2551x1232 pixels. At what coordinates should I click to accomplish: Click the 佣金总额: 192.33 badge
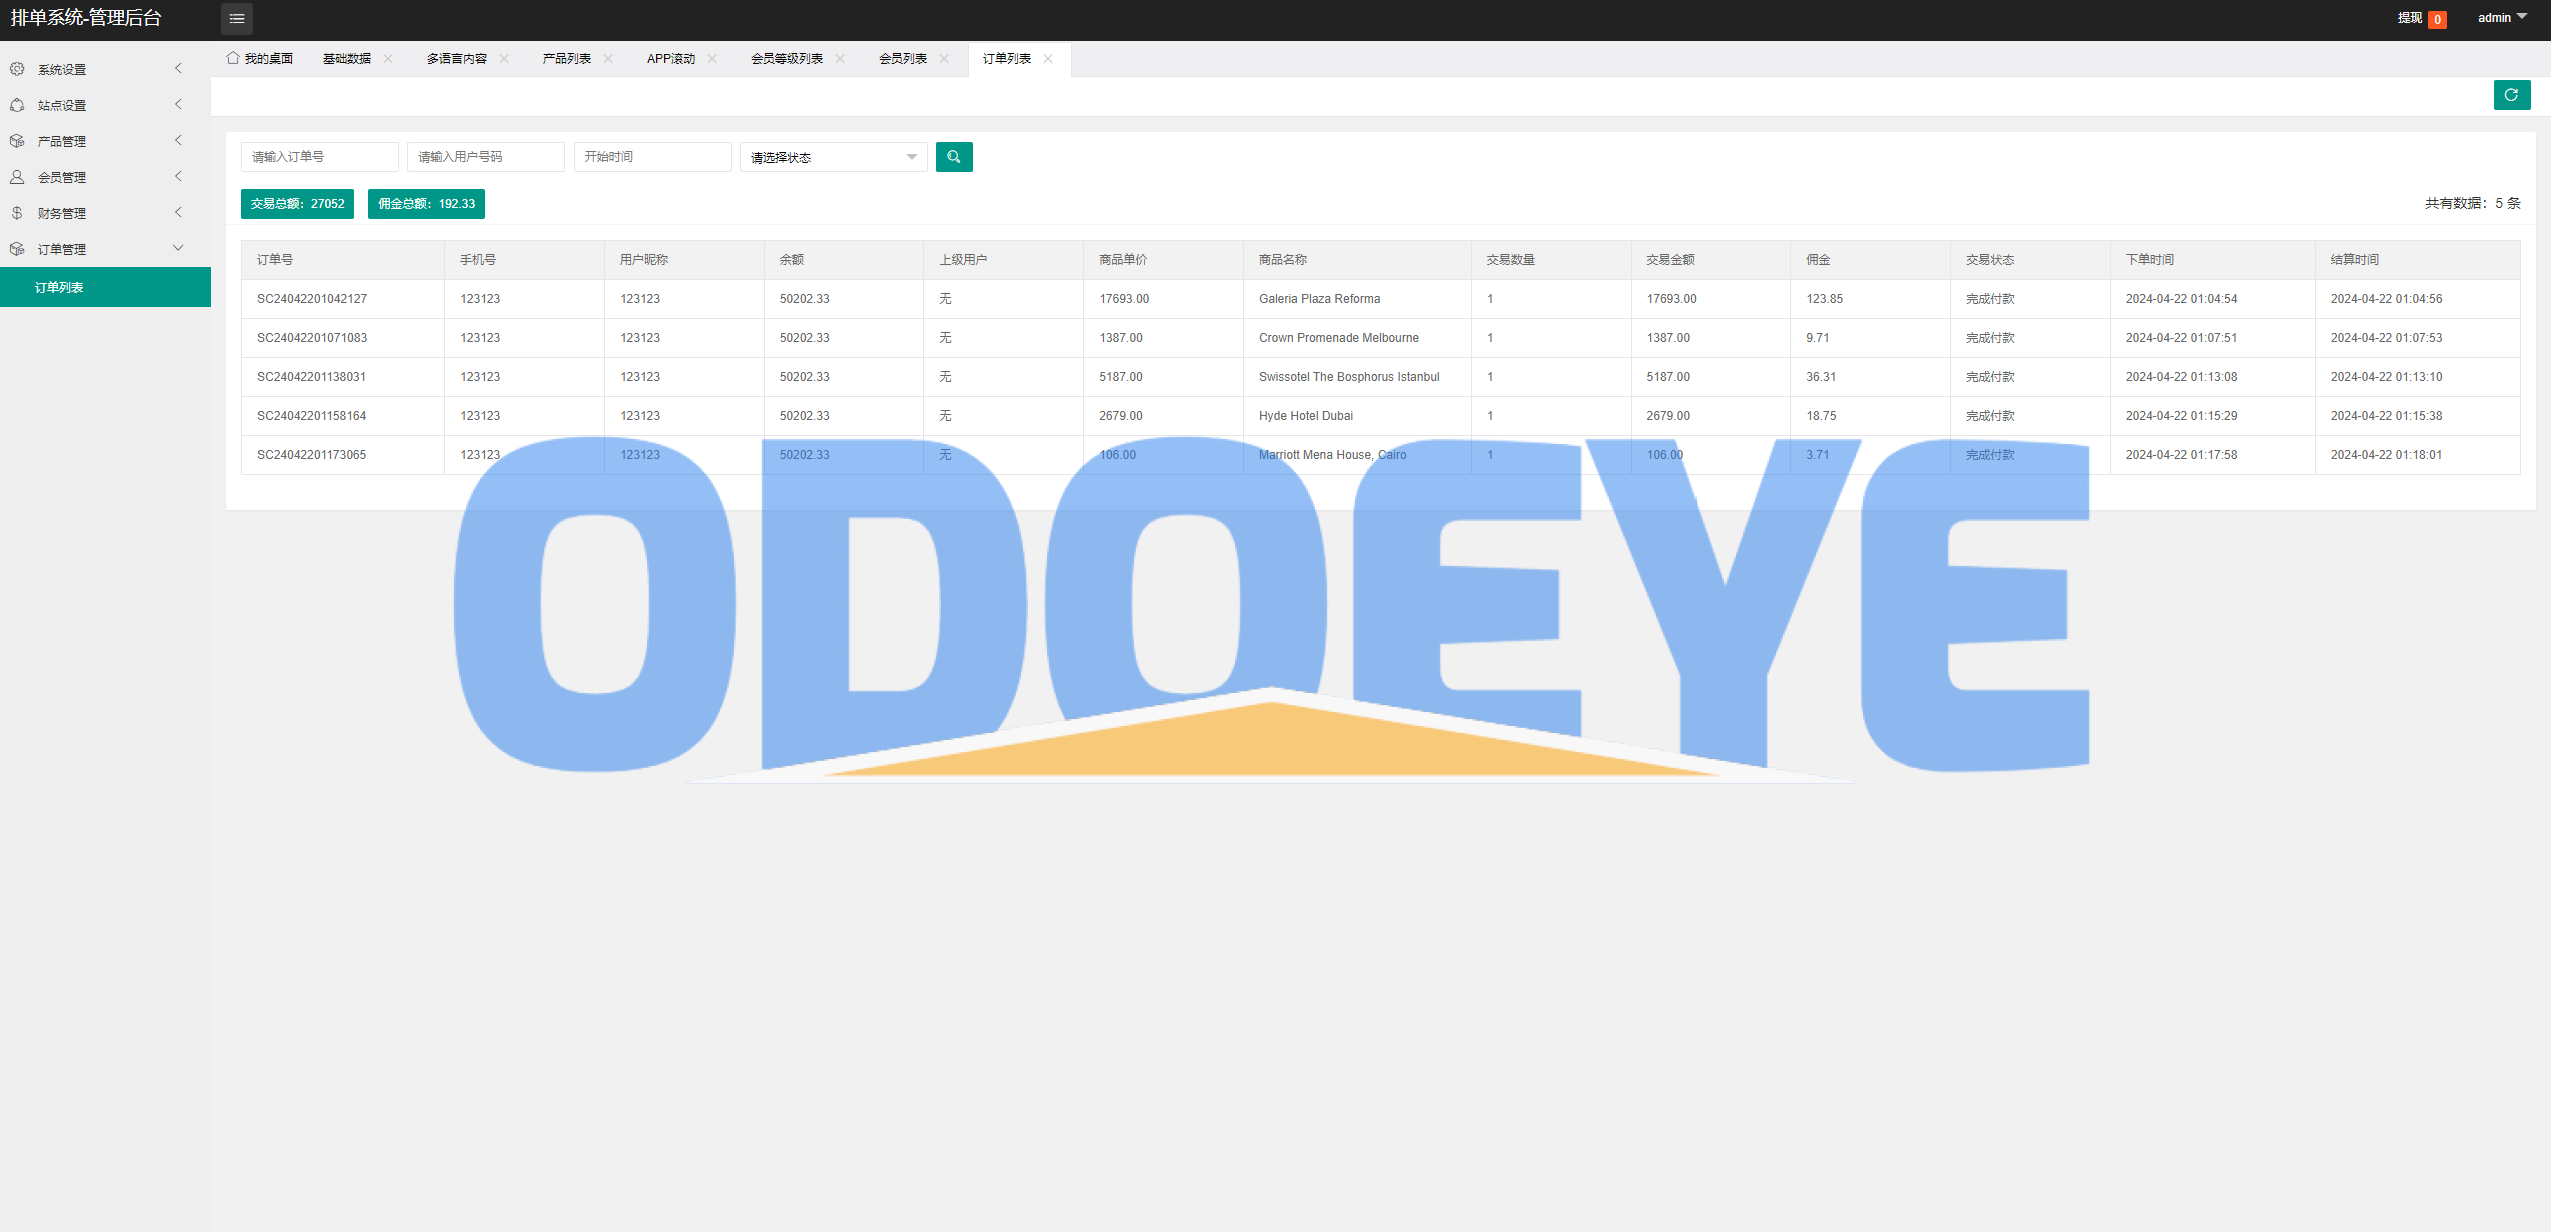[426, 204]
